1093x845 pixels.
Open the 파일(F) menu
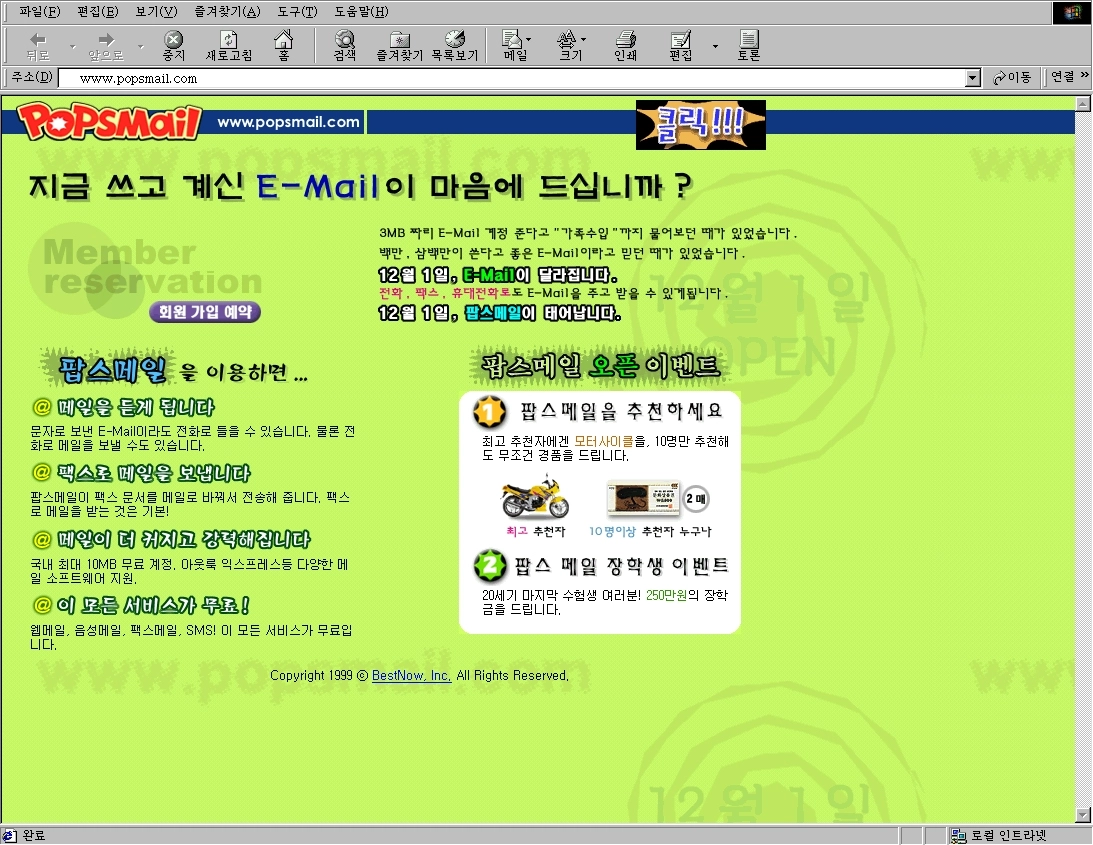tap(39, 12)
